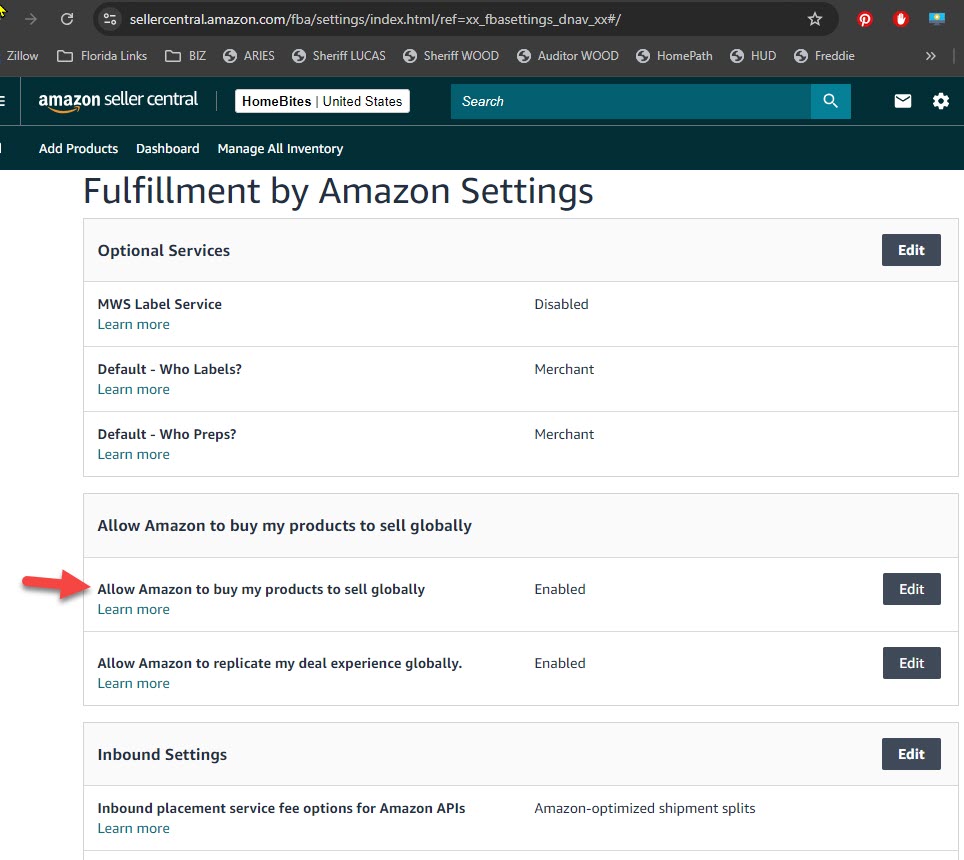
Task: Open the Sheriff WOOD bookmark
Action: [x=451, y=56]
